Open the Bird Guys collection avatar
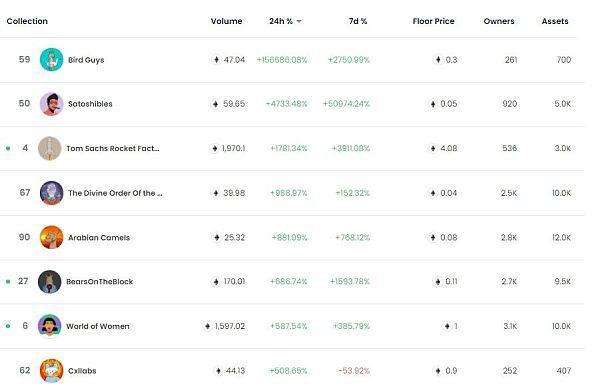Image resolution: width=600 pixels, height=384 pixels. (51, 60)
